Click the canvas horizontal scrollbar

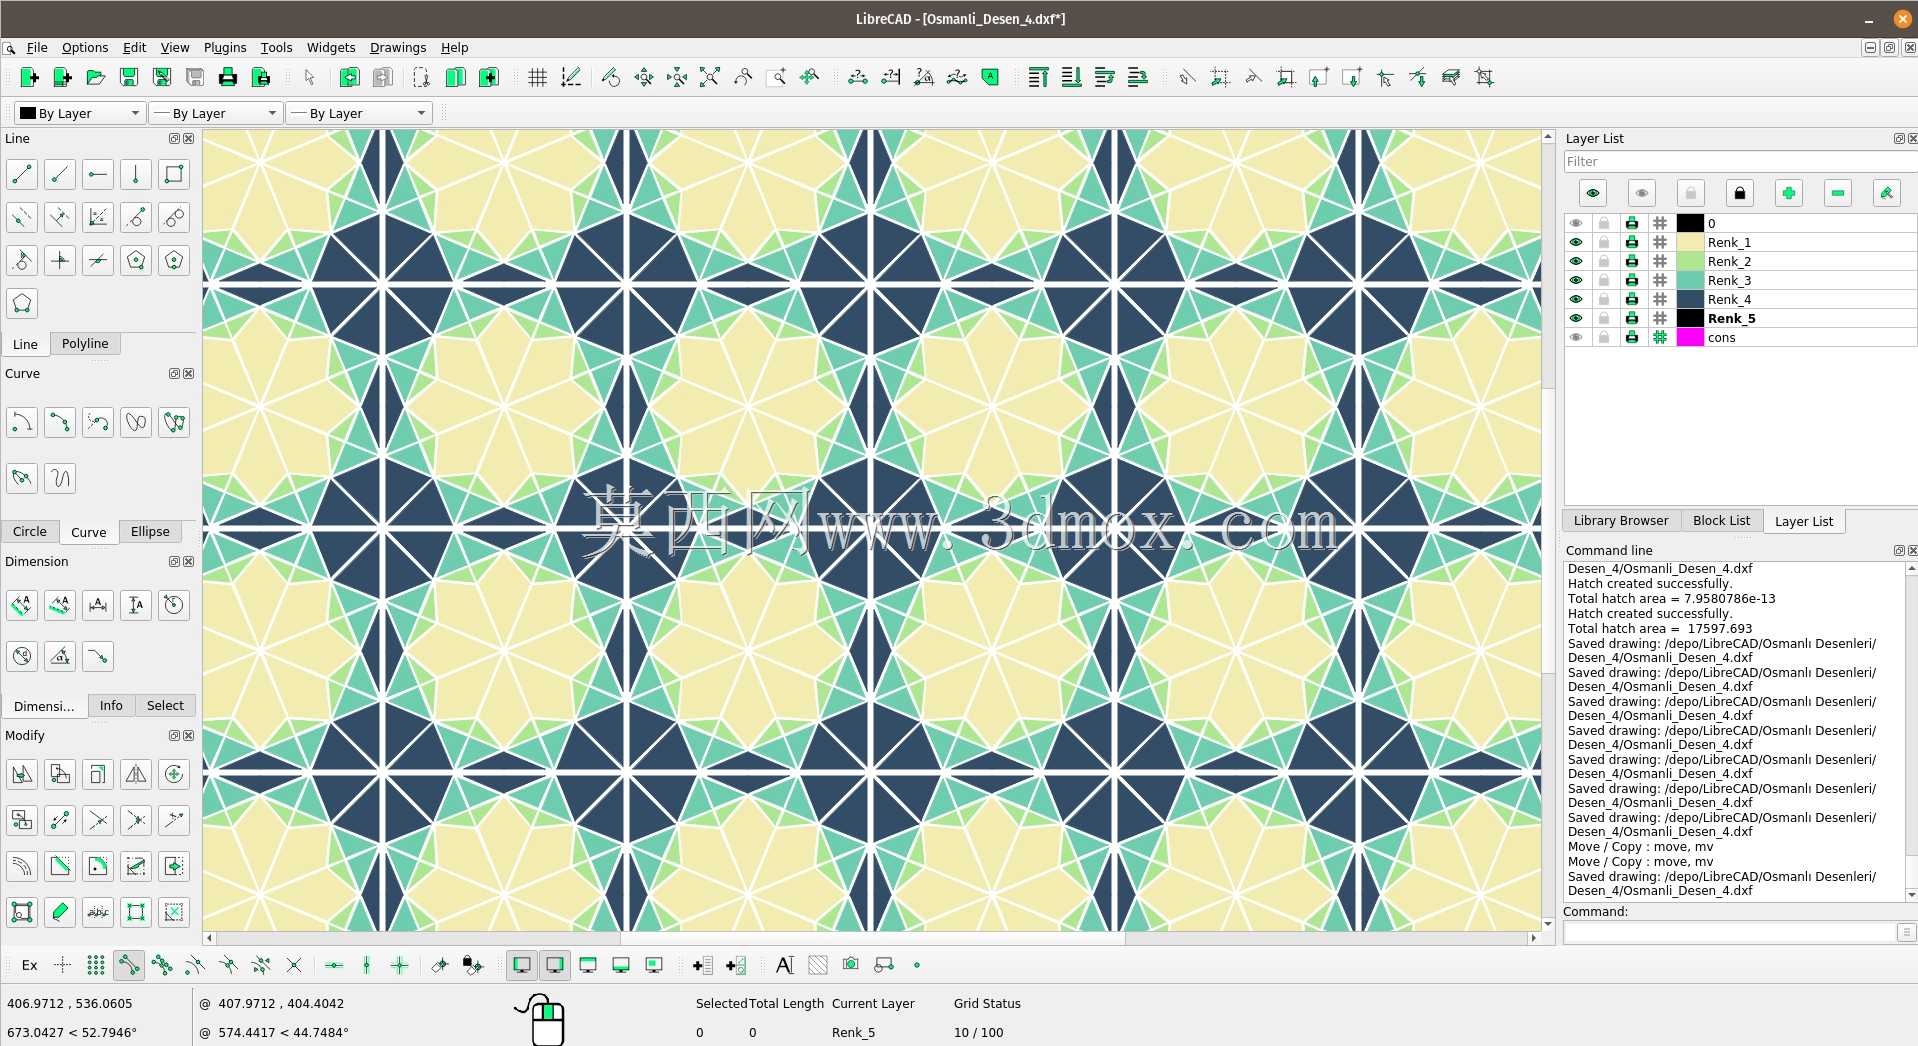coord(871,938)
